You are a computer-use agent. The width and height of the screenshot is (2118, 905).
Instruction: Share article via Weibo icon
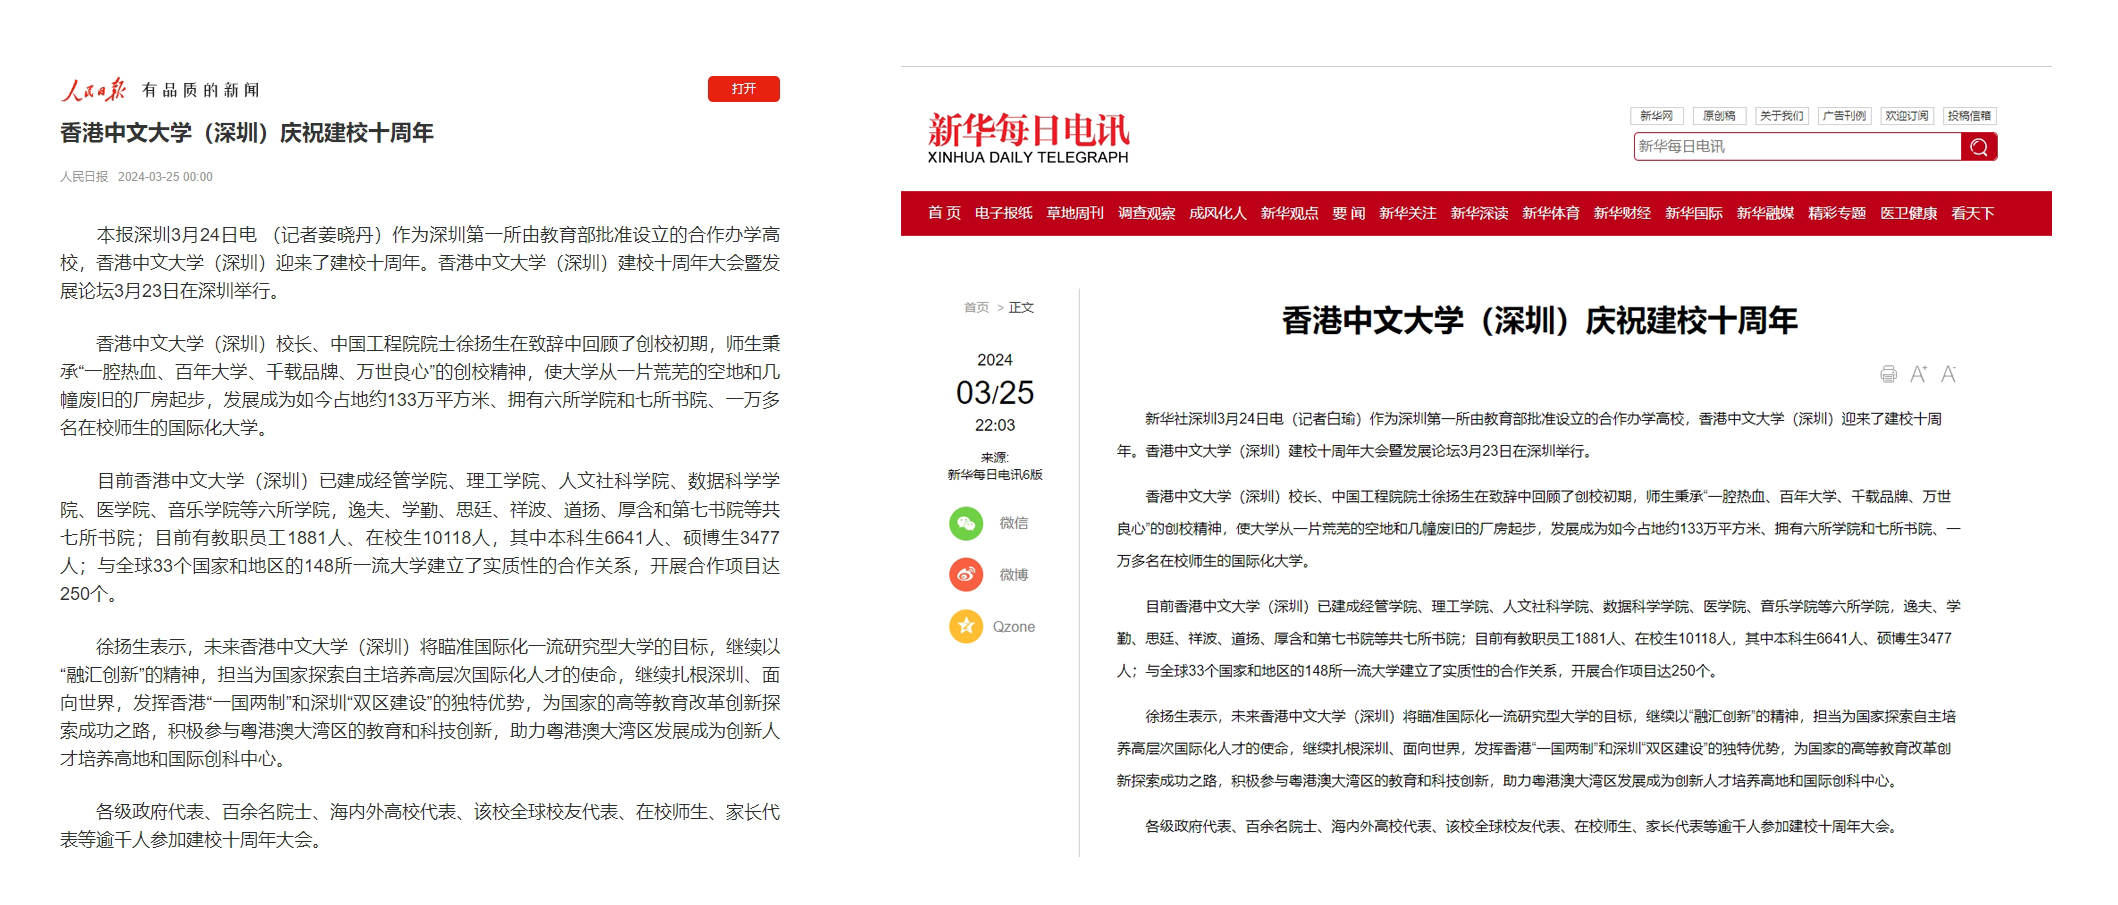(965, 575)
